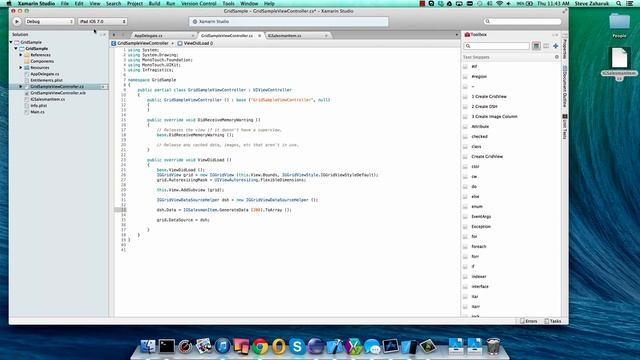Select the #if snippet

tap(474, 66)
